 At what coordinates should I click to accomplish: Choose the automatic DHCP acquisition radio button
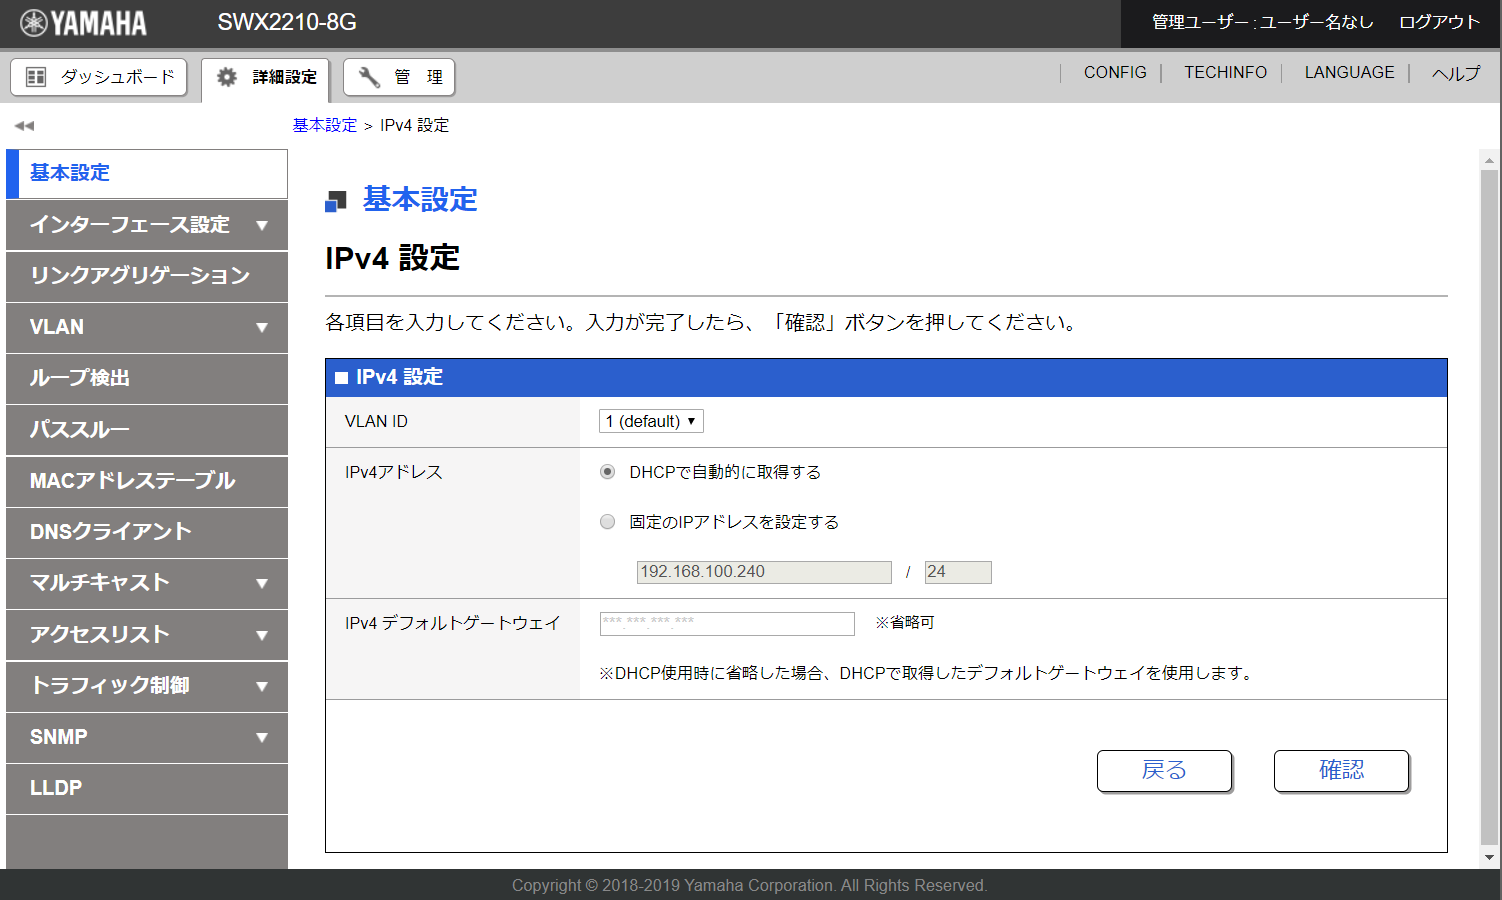(607, 471)
